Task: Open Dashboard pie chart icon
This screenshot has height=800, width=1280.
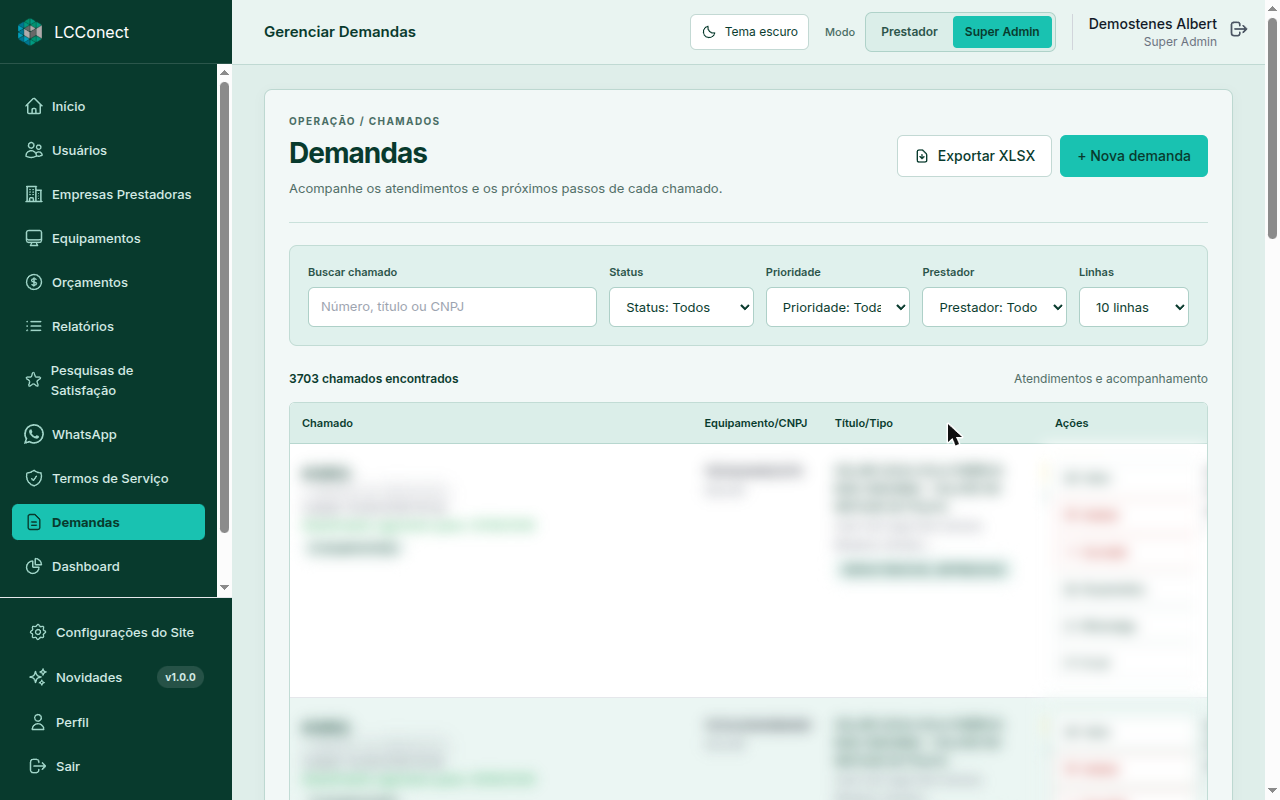Action: click(34, 566)
